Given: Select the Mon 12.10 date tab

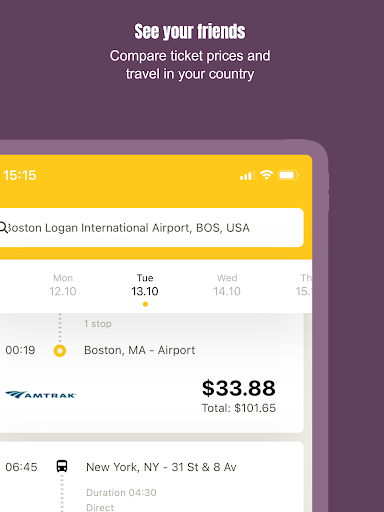Looking at the screenshot, I should [x=63, y=285].
